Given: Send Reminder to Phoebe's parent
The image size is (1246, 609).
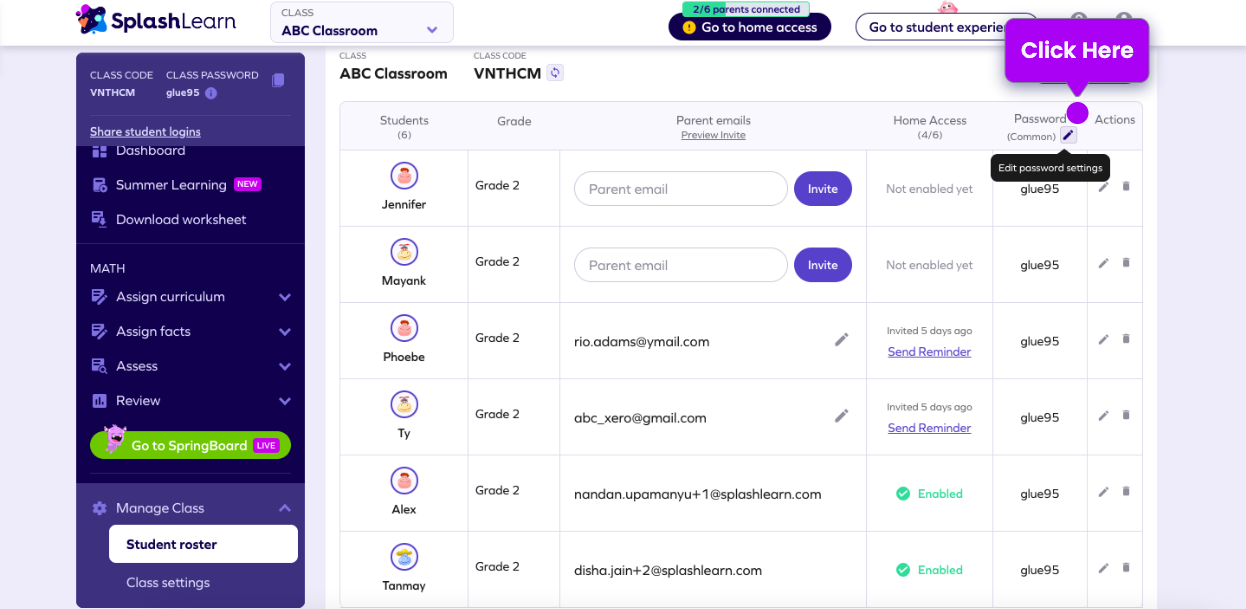Looking at the screenshot, I should (929, 352).
